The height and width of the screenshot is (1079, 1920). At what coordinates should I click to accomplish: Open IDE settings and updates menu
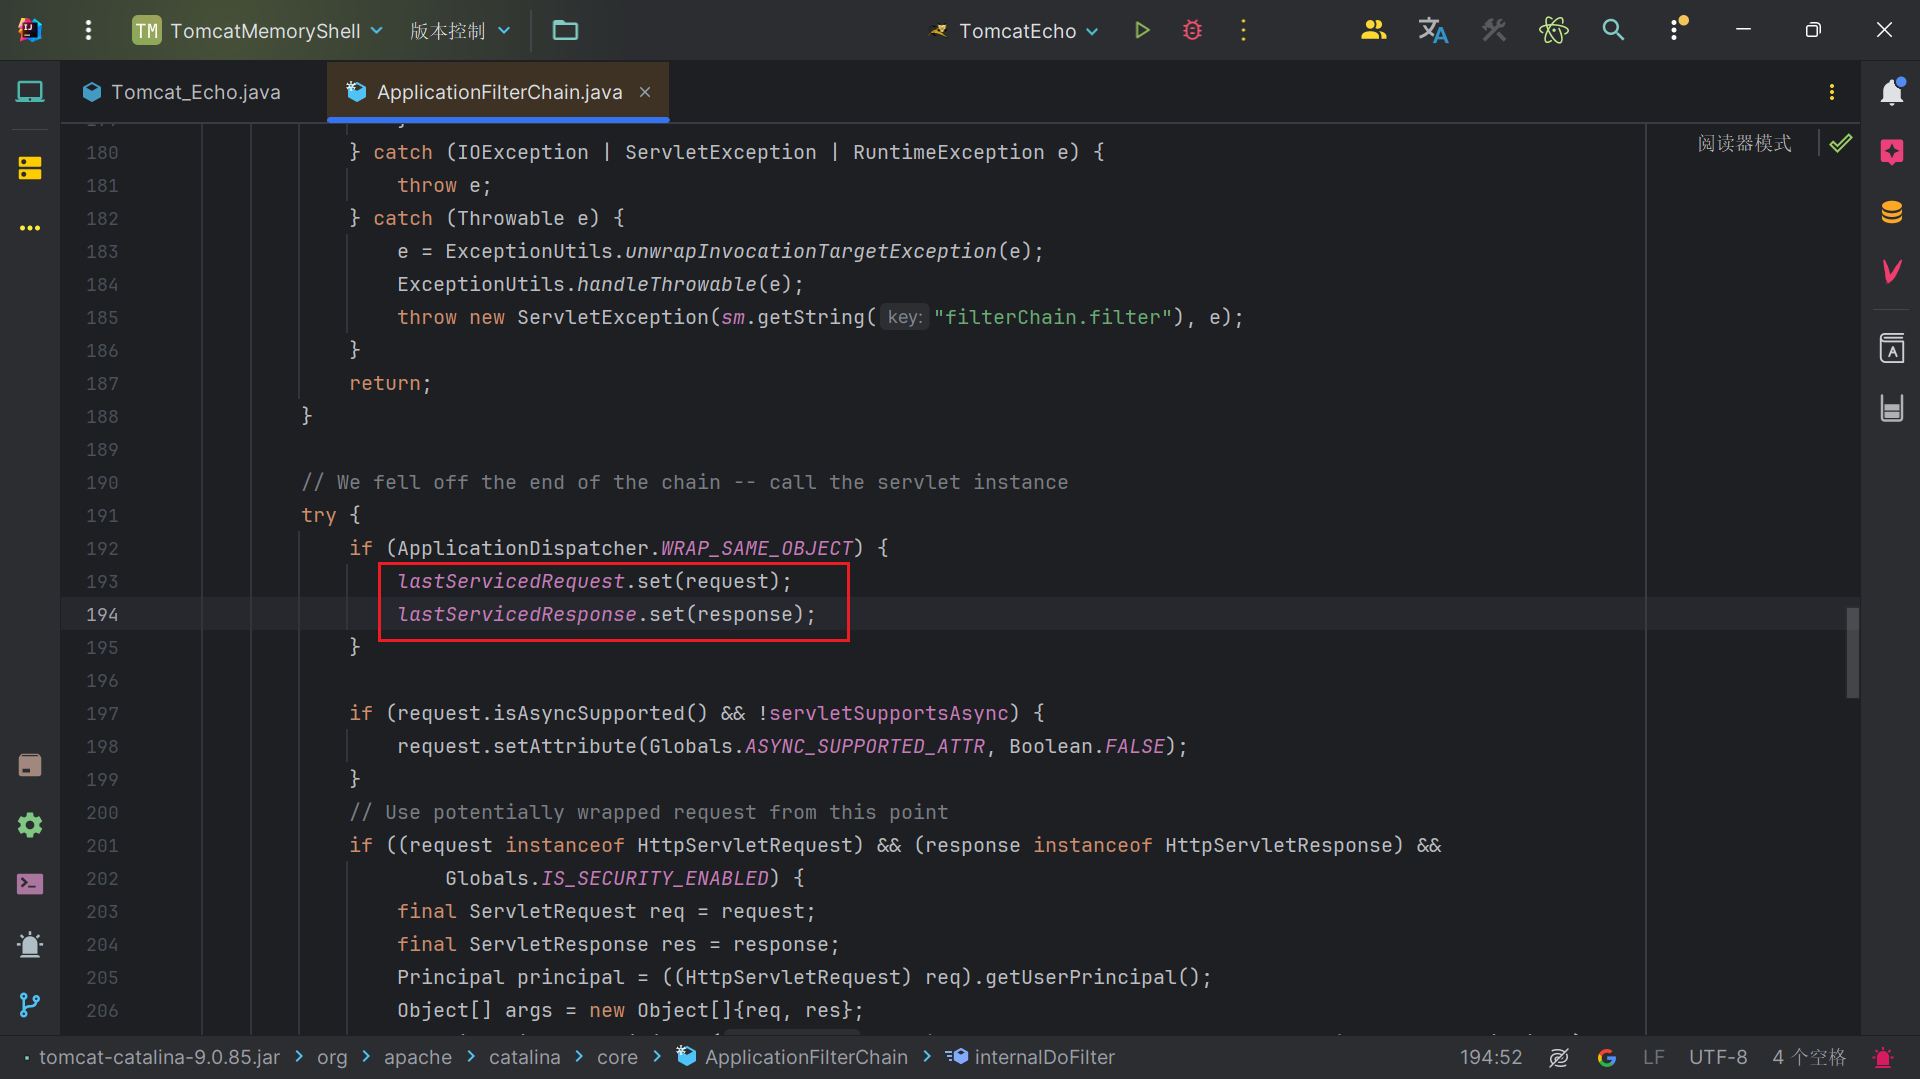click(x=1676, y=30)
